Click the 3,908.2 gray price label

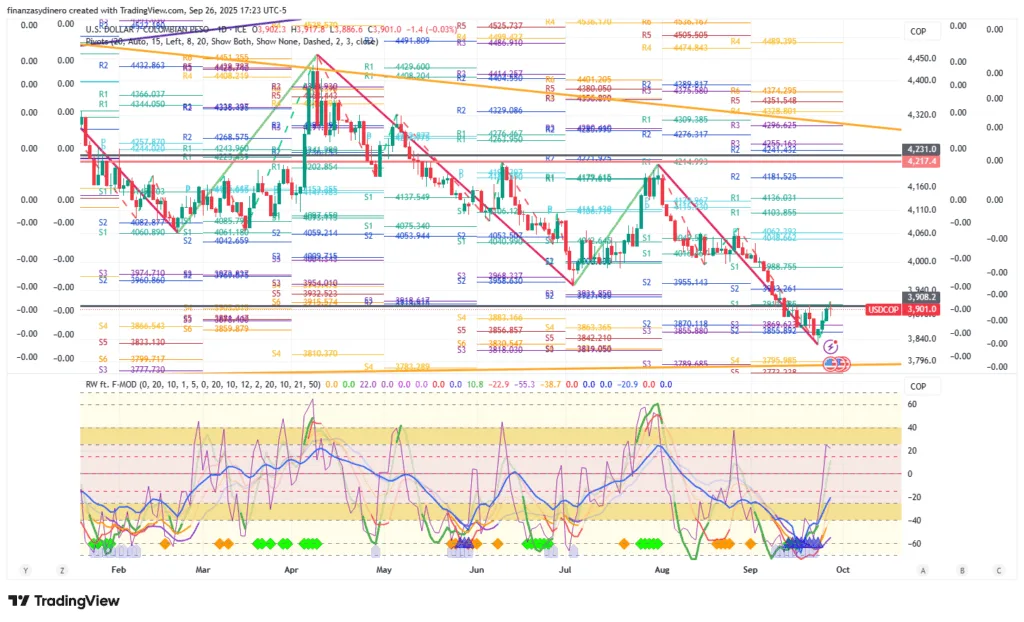click(921, 297)
